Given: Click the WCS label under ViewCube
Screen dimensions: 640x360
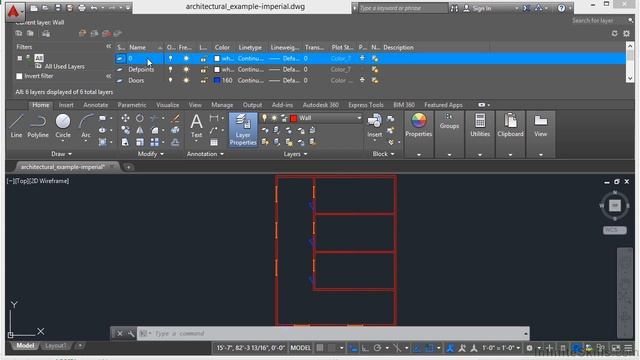Looking at the screenshot, I should [x=615, y=230].
